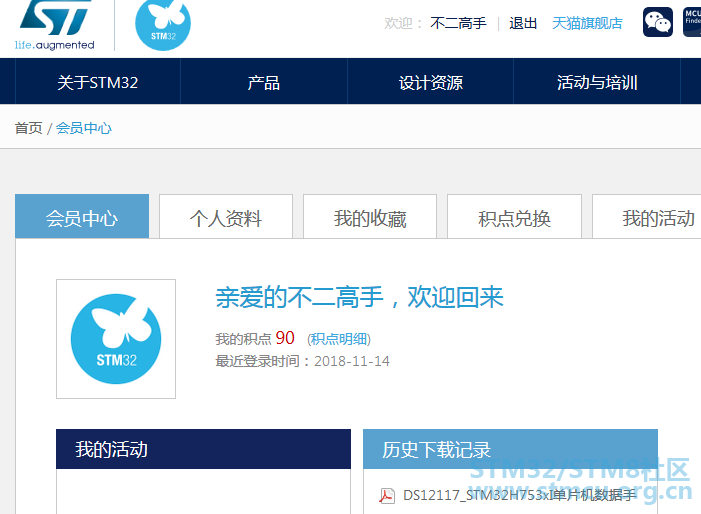The height and width of the screenshot is (514, 701).
Task: Open the 活动与培训 menu
Action: pyautogui.click(x=597, y=83)
